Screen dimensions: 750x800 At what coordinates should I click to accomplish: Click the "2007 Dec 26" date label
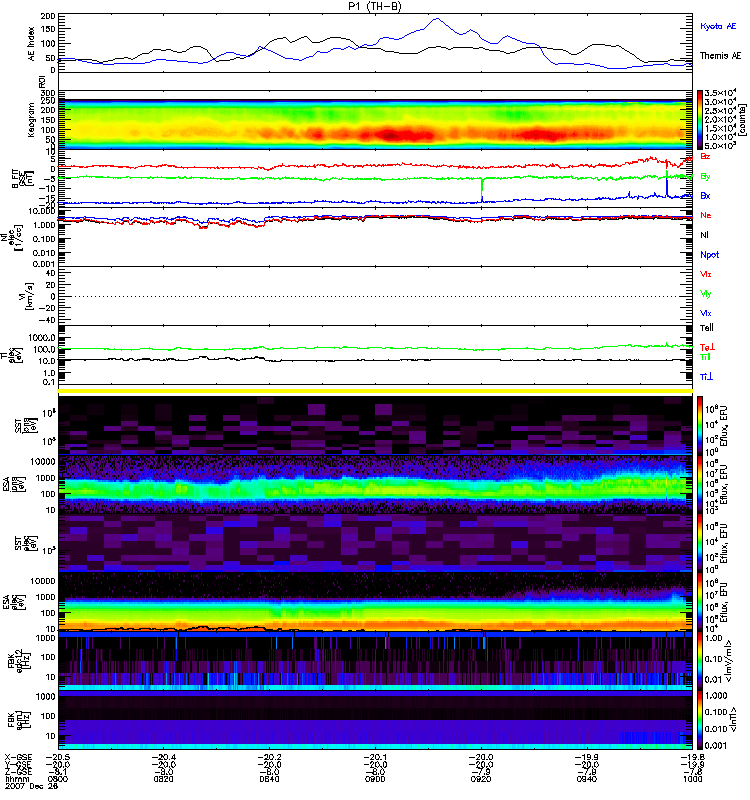(x=32, y=786)
